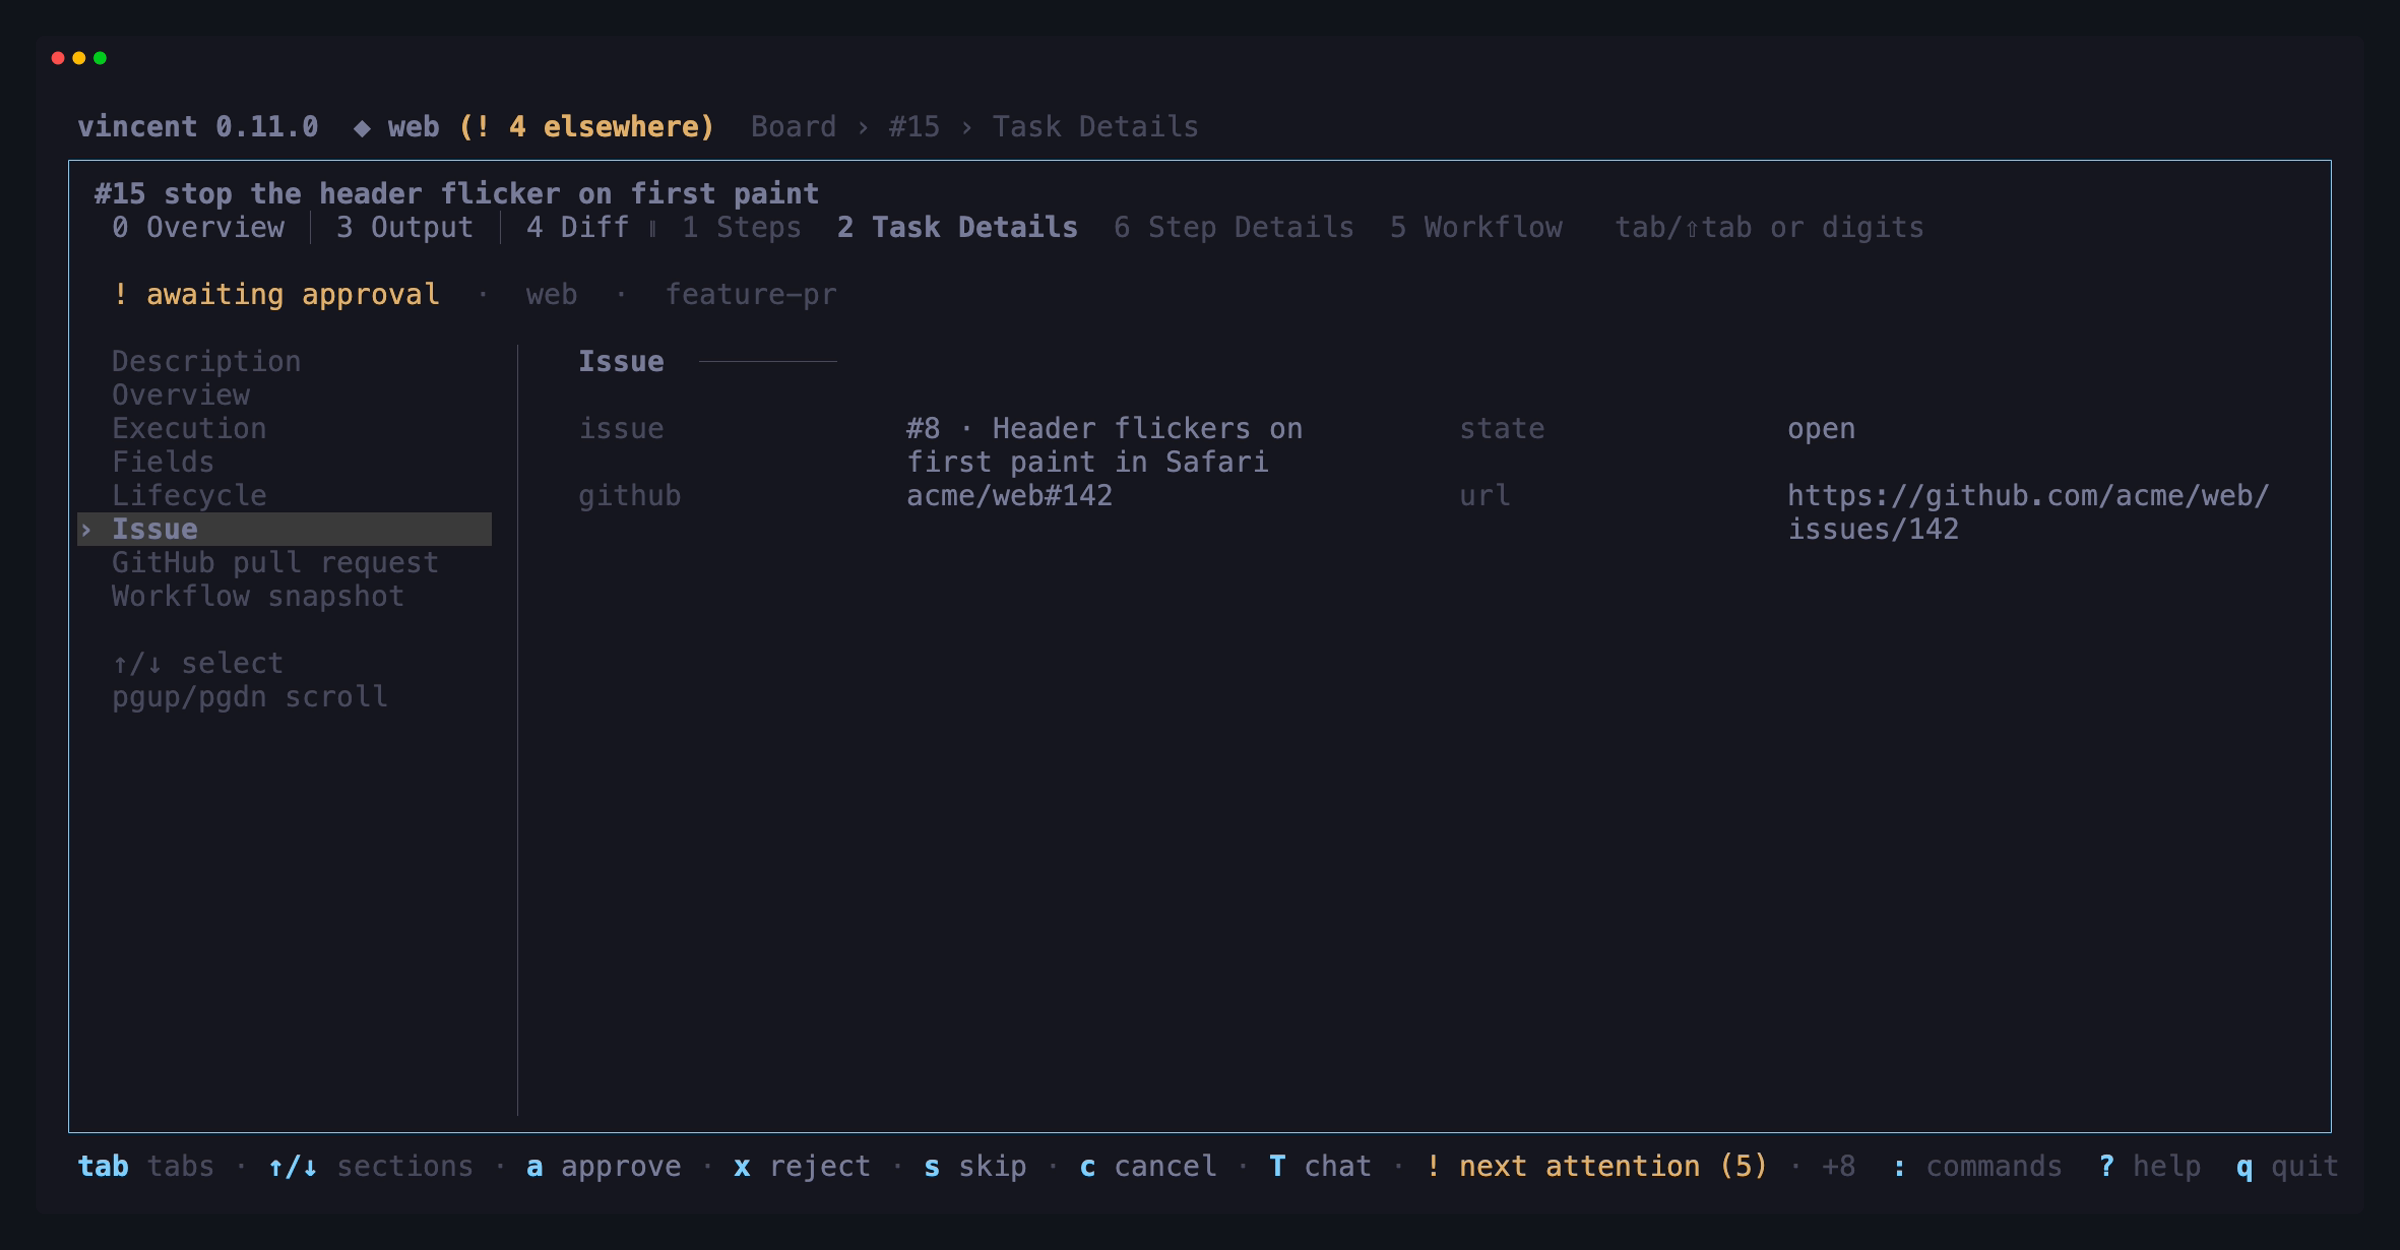Click ': commands' in the footer

click(x=1977, y=1166)
